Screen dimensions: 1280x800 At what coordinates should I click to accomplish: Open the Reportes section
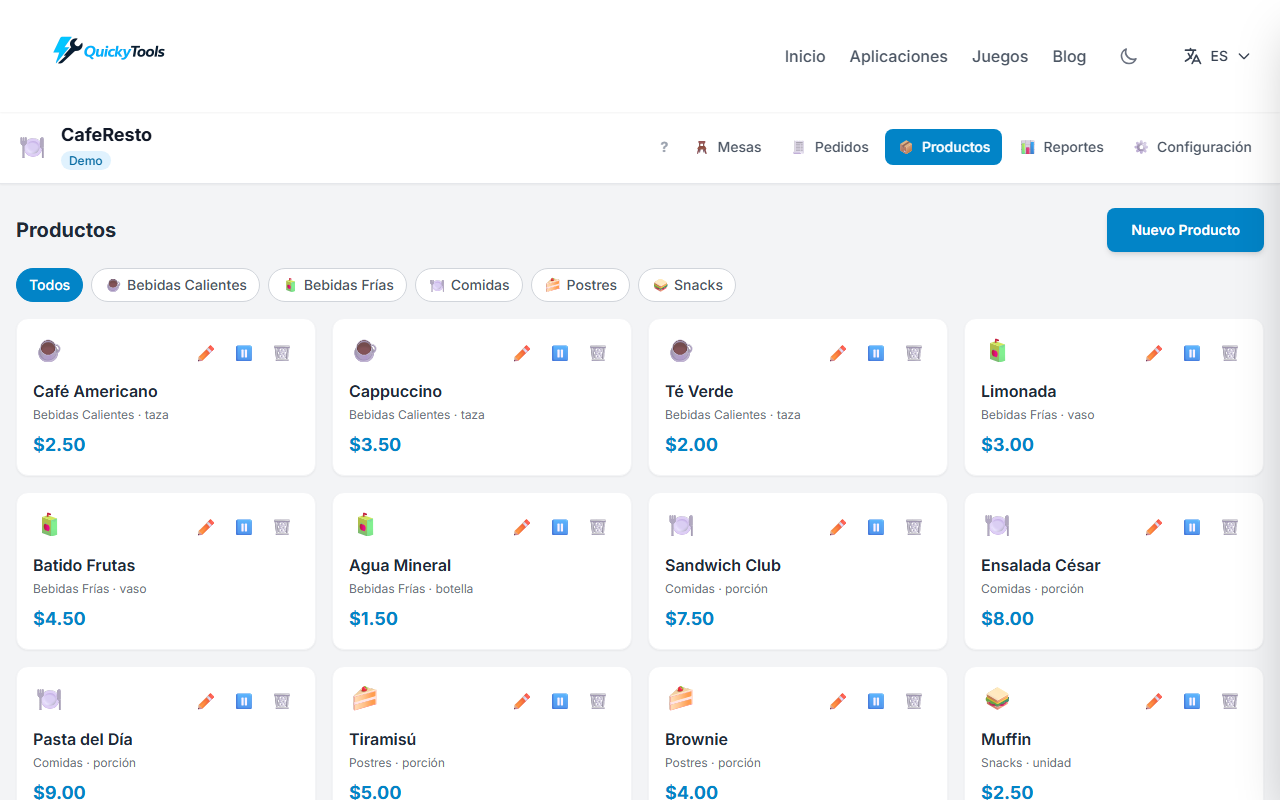click(1062, 147)
